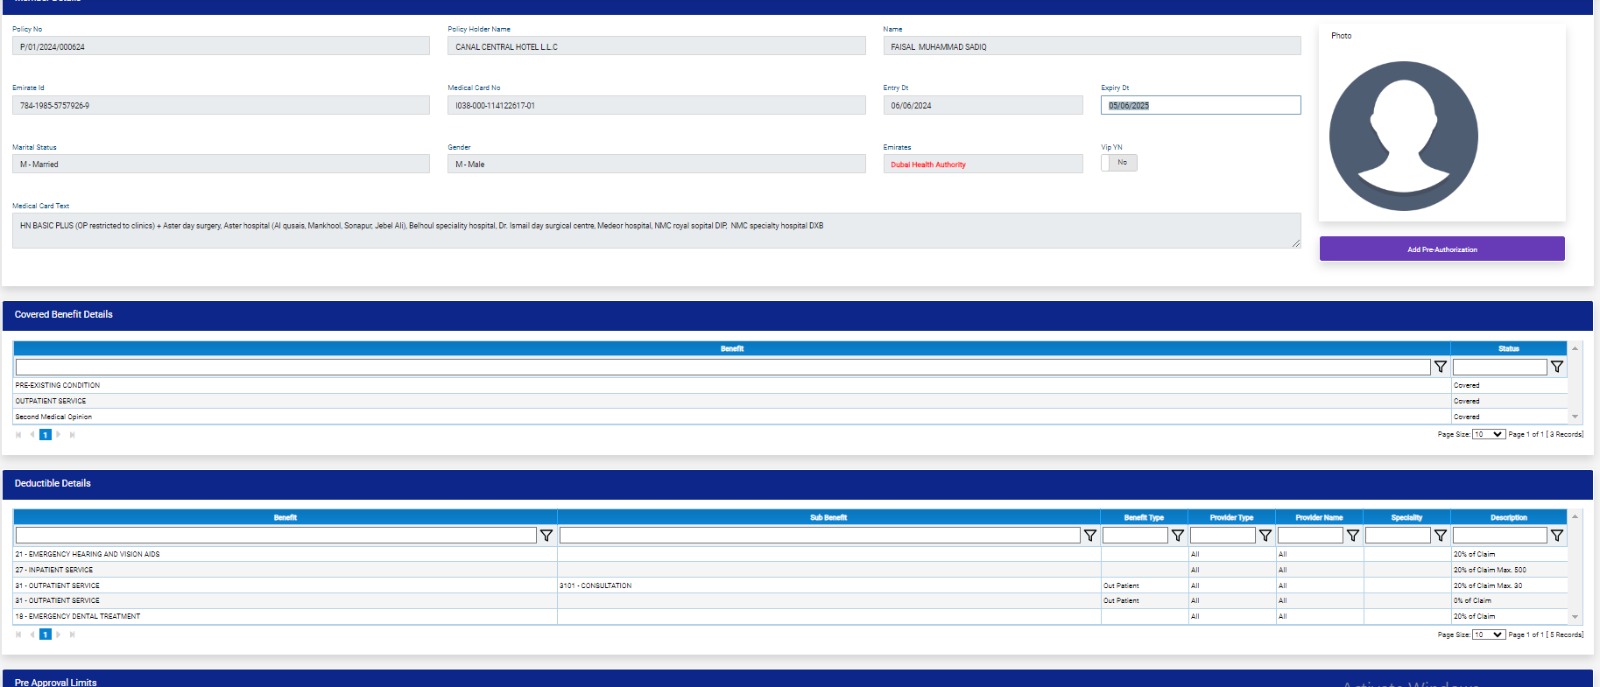Select page 1 in Deductible Details pager
Image resolution: width=1600 pixels, height=687 pixels.
(x=45, y=635)
